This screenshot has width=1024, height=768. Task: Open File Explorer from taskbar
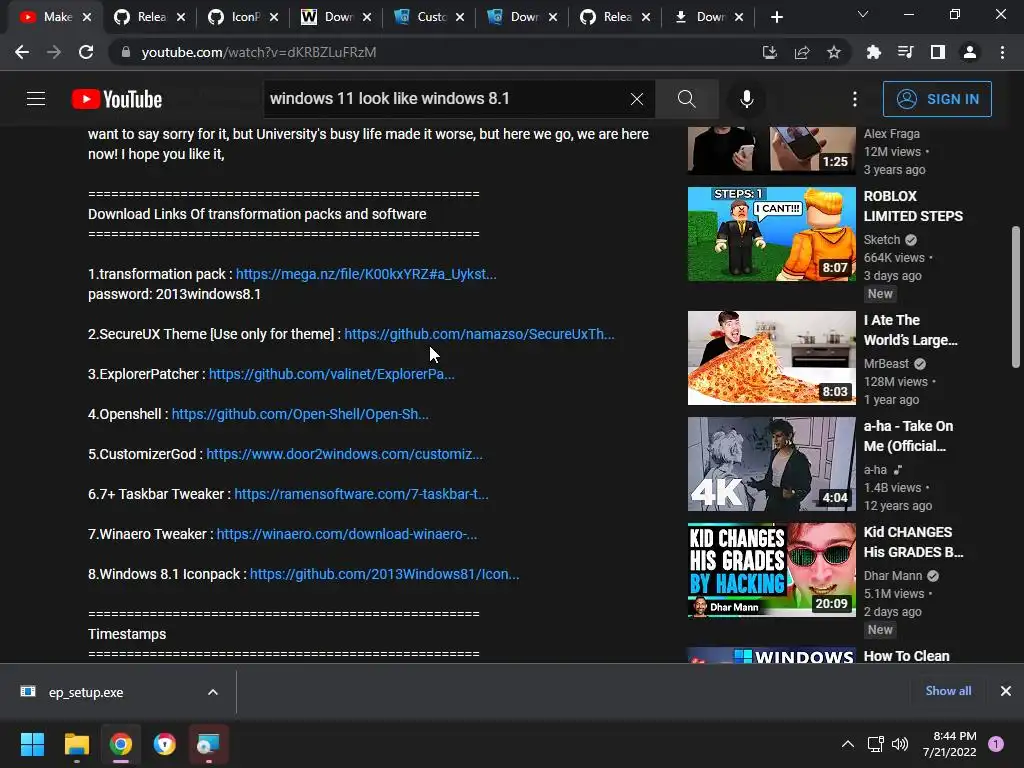76,744
